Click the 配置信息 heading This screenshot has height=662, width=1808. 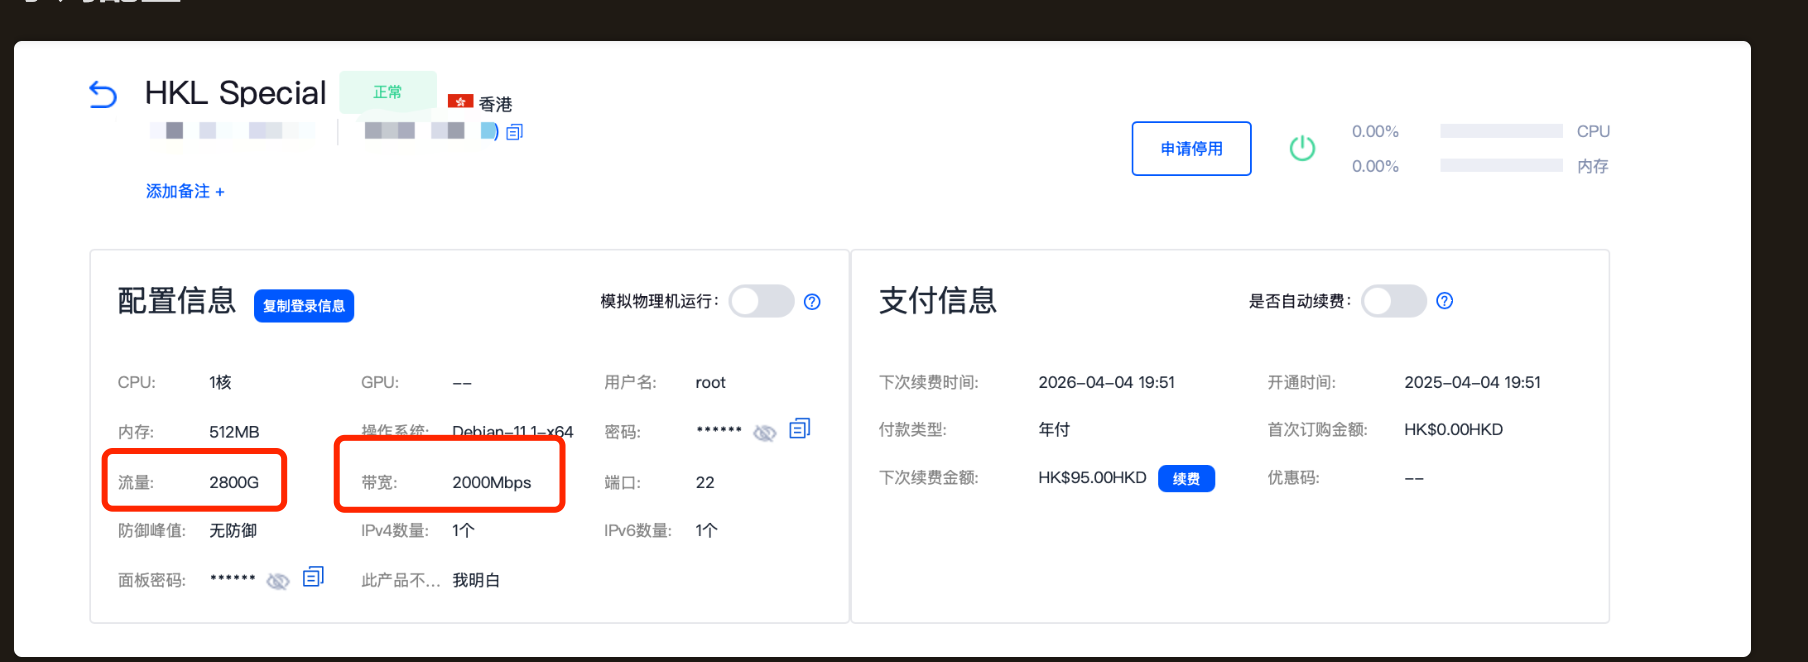click(x=176, y=300)
